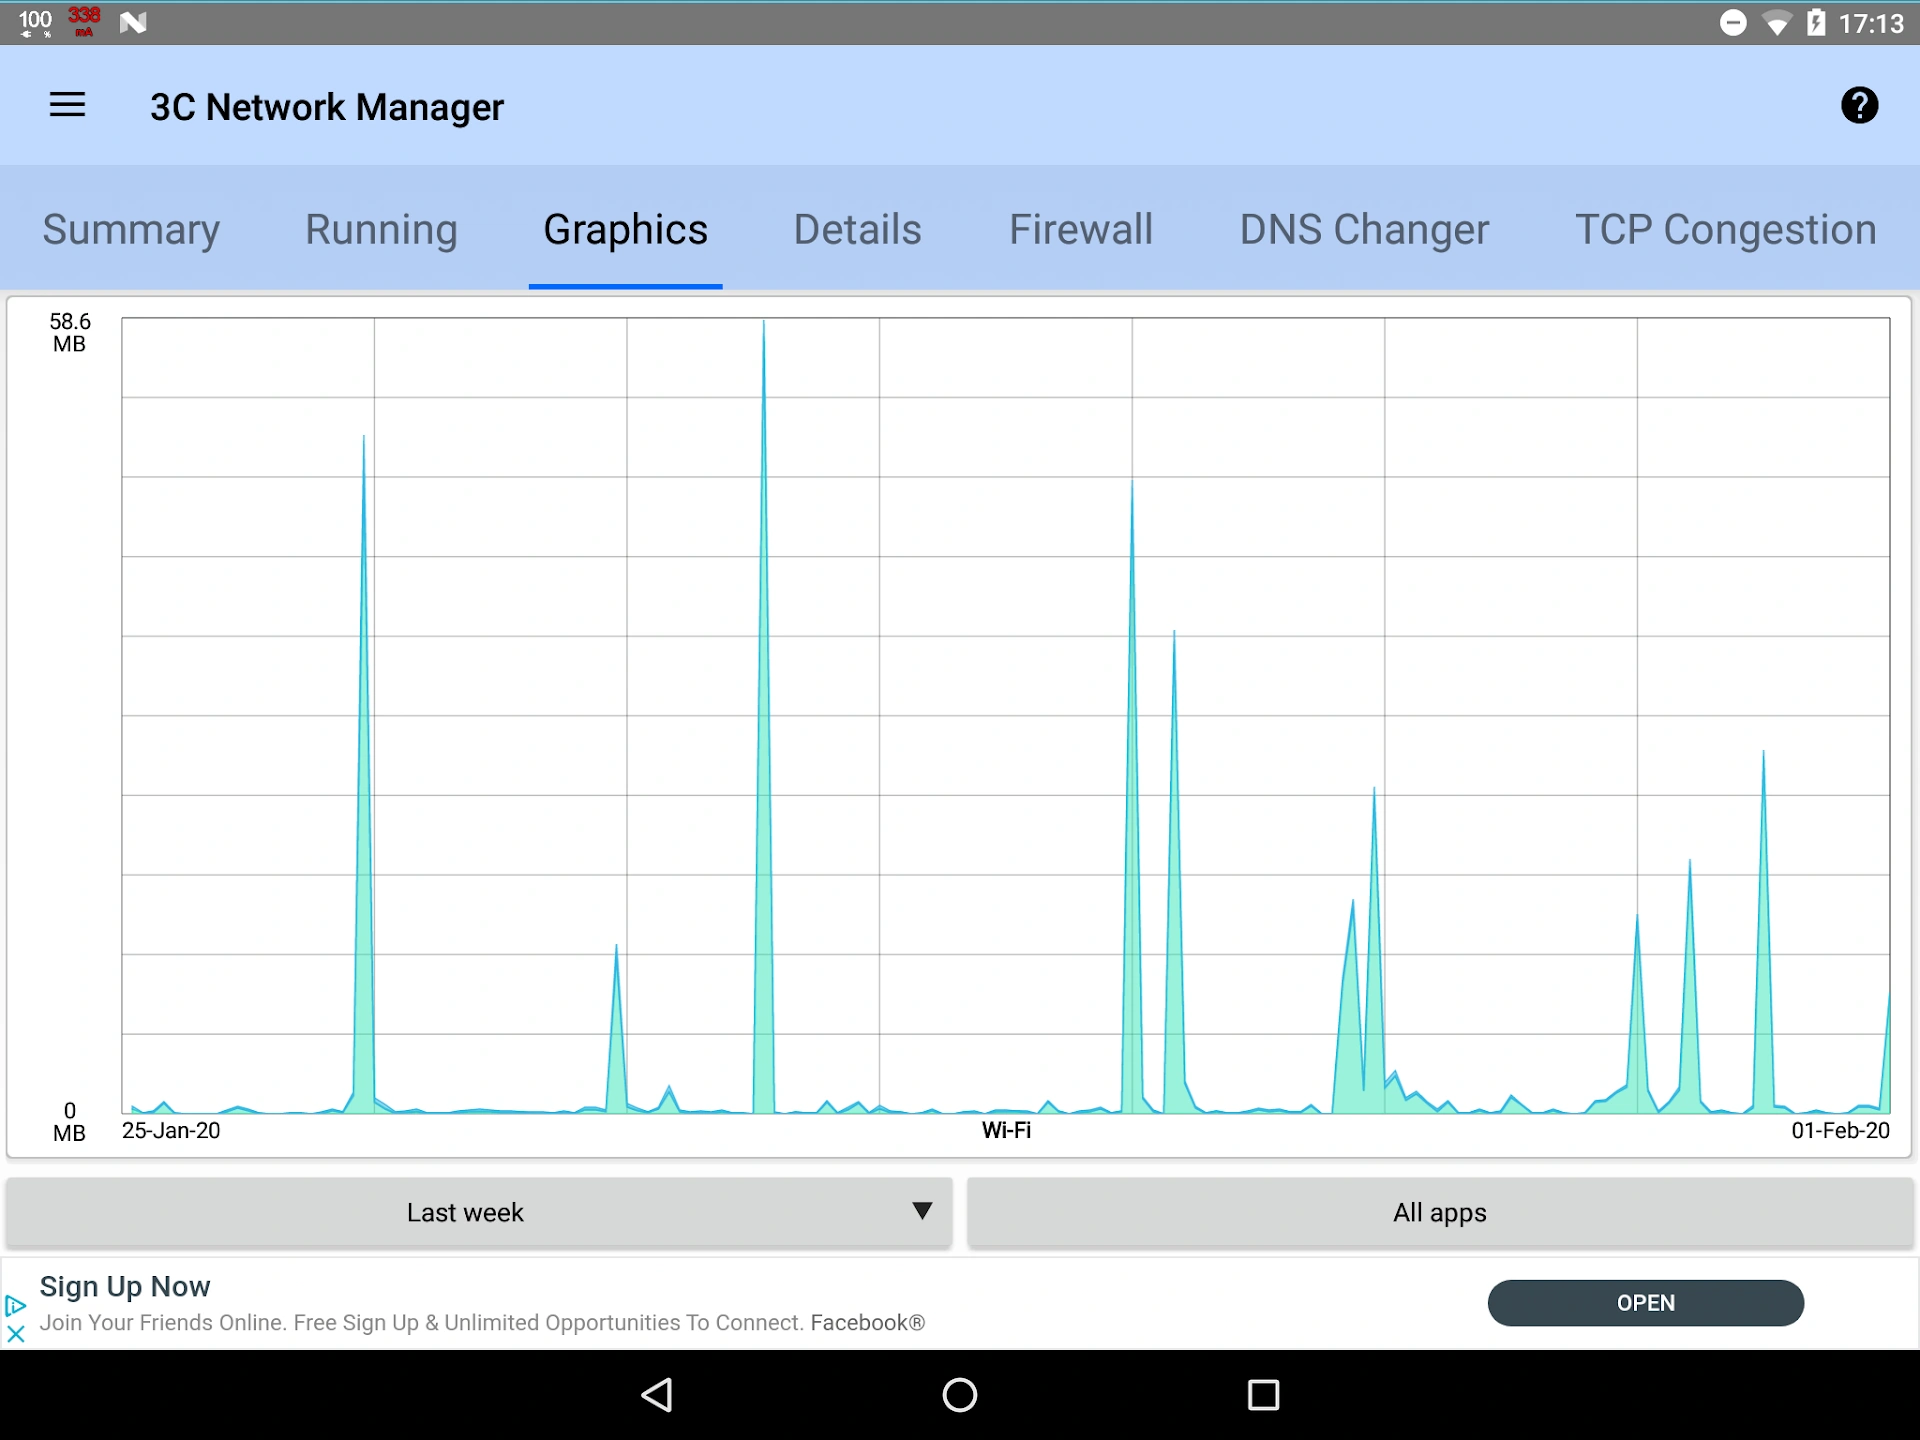Open the DNS Changer tab

point(1364,229)
